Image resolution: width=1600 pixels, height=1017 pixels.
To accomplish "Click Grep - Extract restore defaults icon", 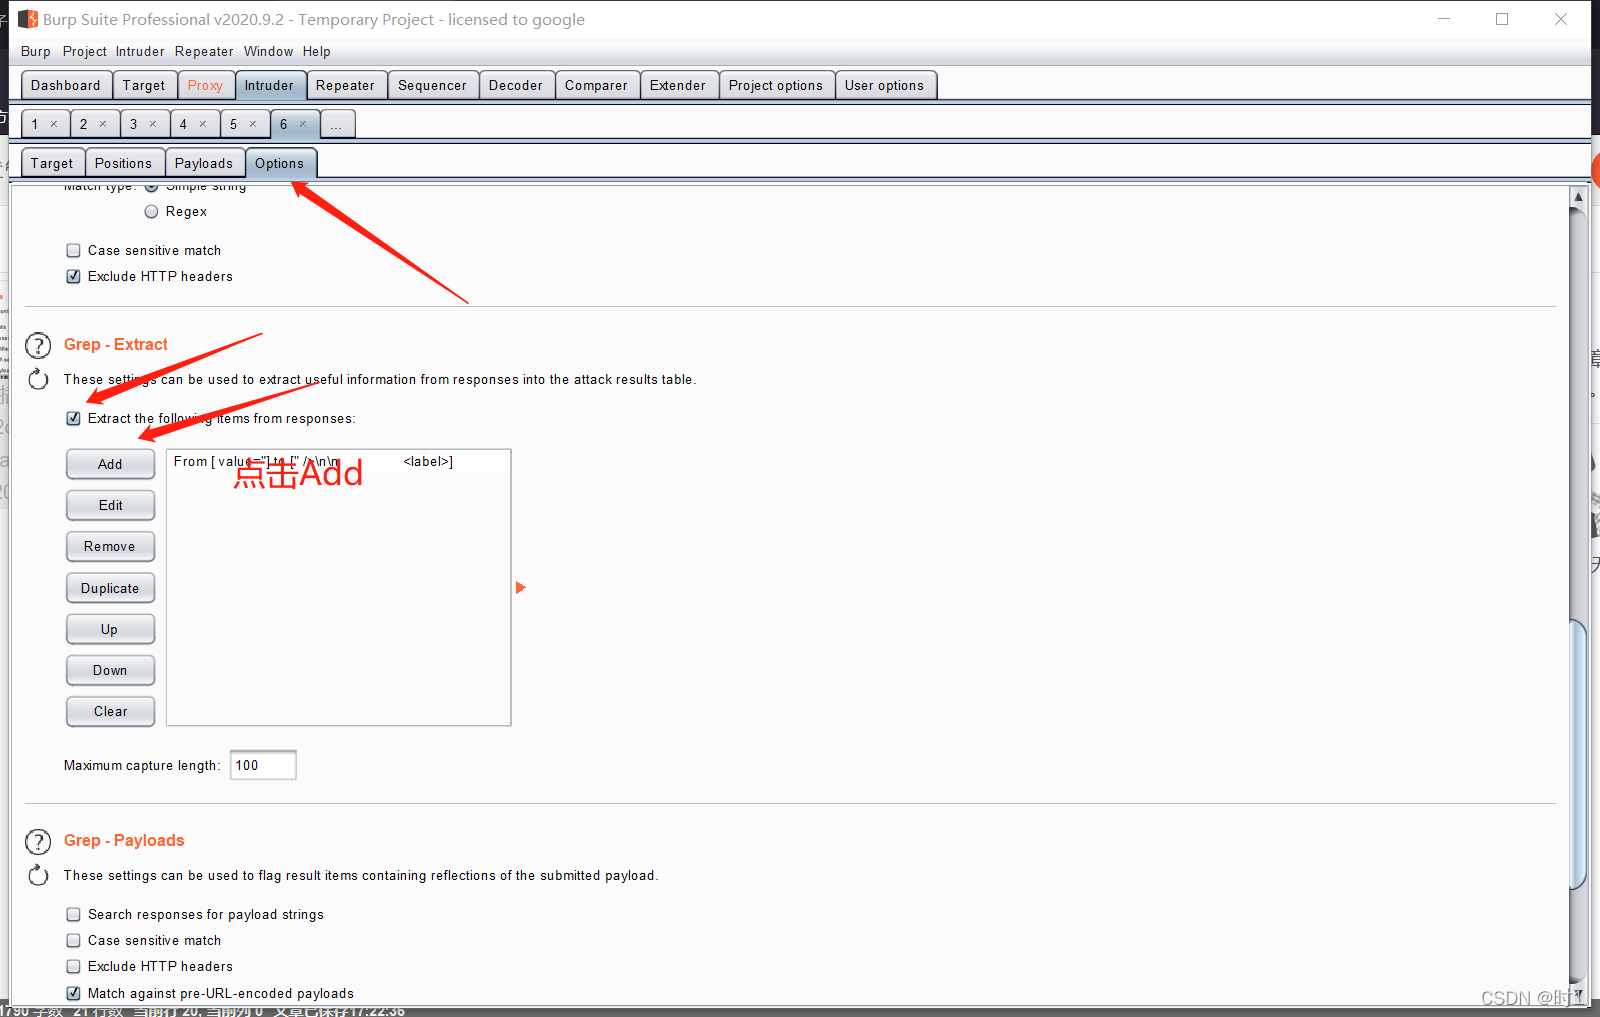I will pos(38,380).
